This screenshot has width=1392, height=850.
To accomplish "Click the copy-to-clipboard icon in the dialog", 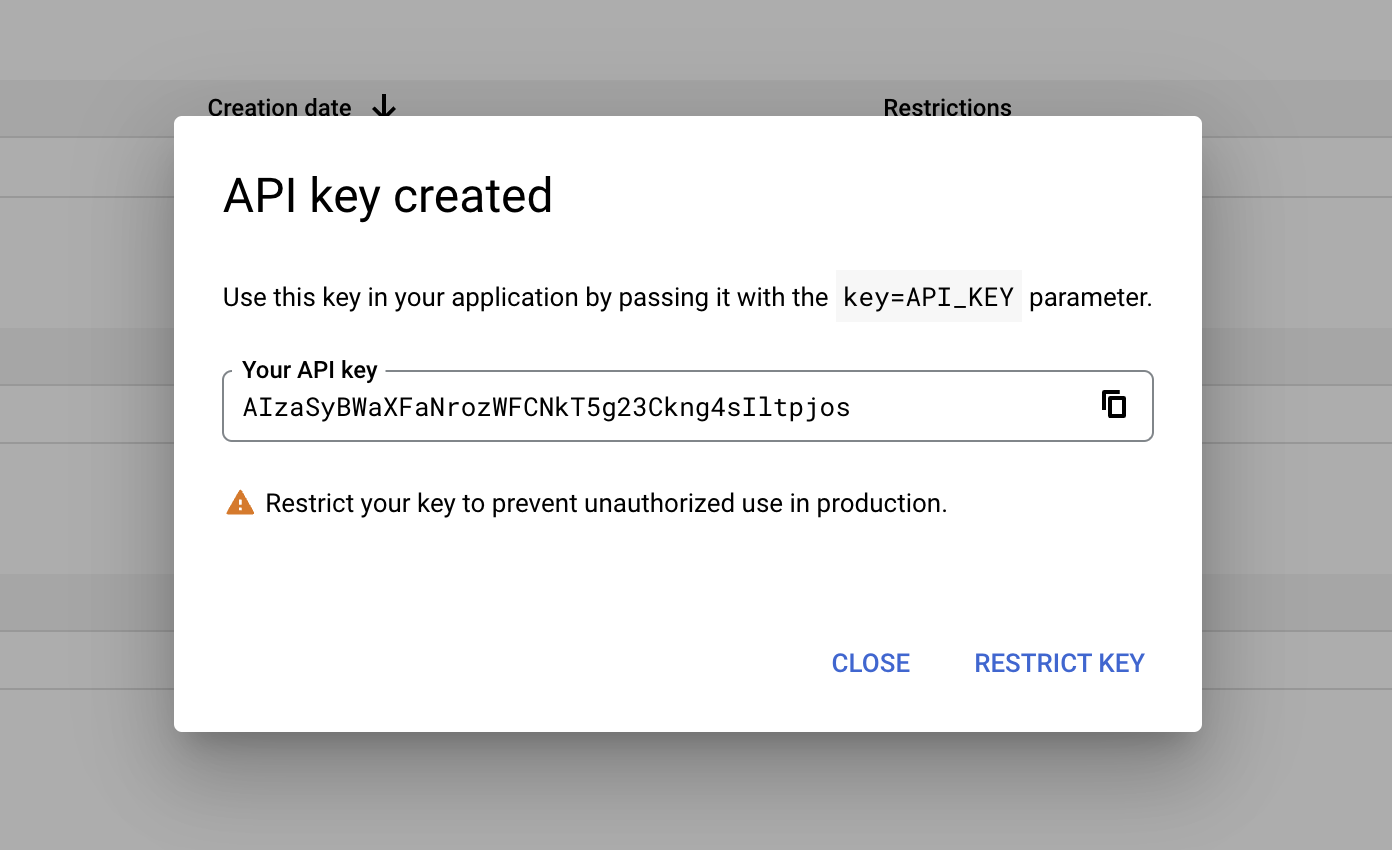I will pyautogui.click(x=1114, y=405).
